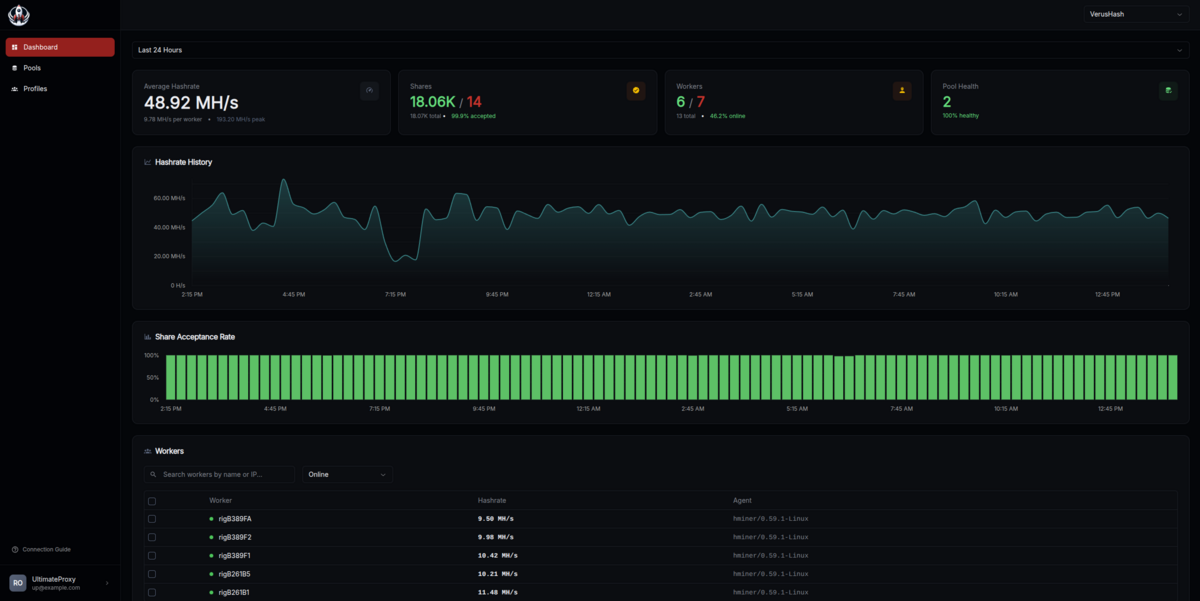This screenshot has width=1200, height=601.
Task: Click the Average Hashrate gauge icon
Action: (x=369, y=90)
